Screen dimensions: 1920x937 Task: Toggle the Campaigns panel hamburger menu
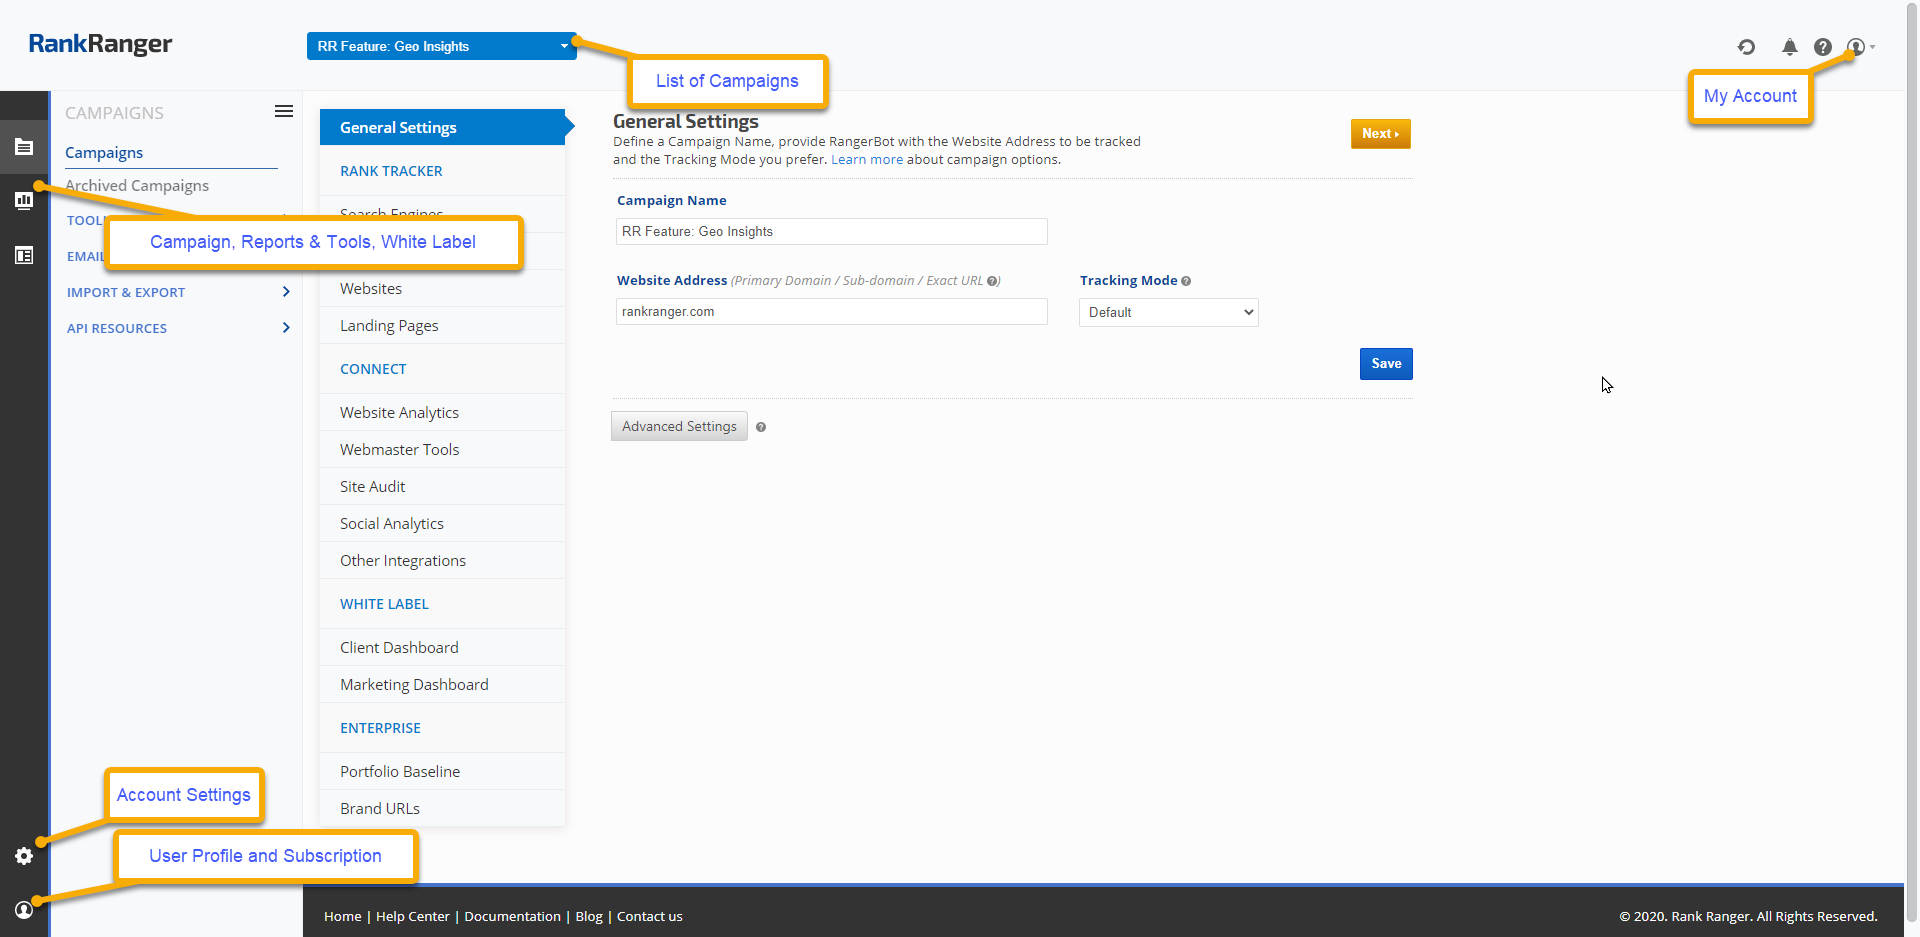pos(284,112)
